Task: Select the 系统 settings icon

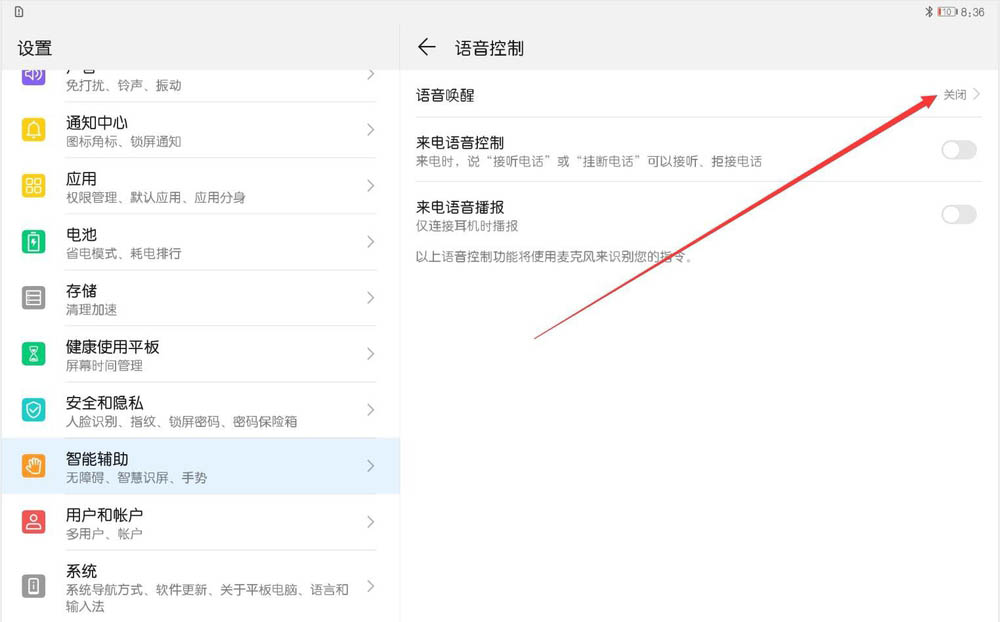Action: click(x=32, y=585)
